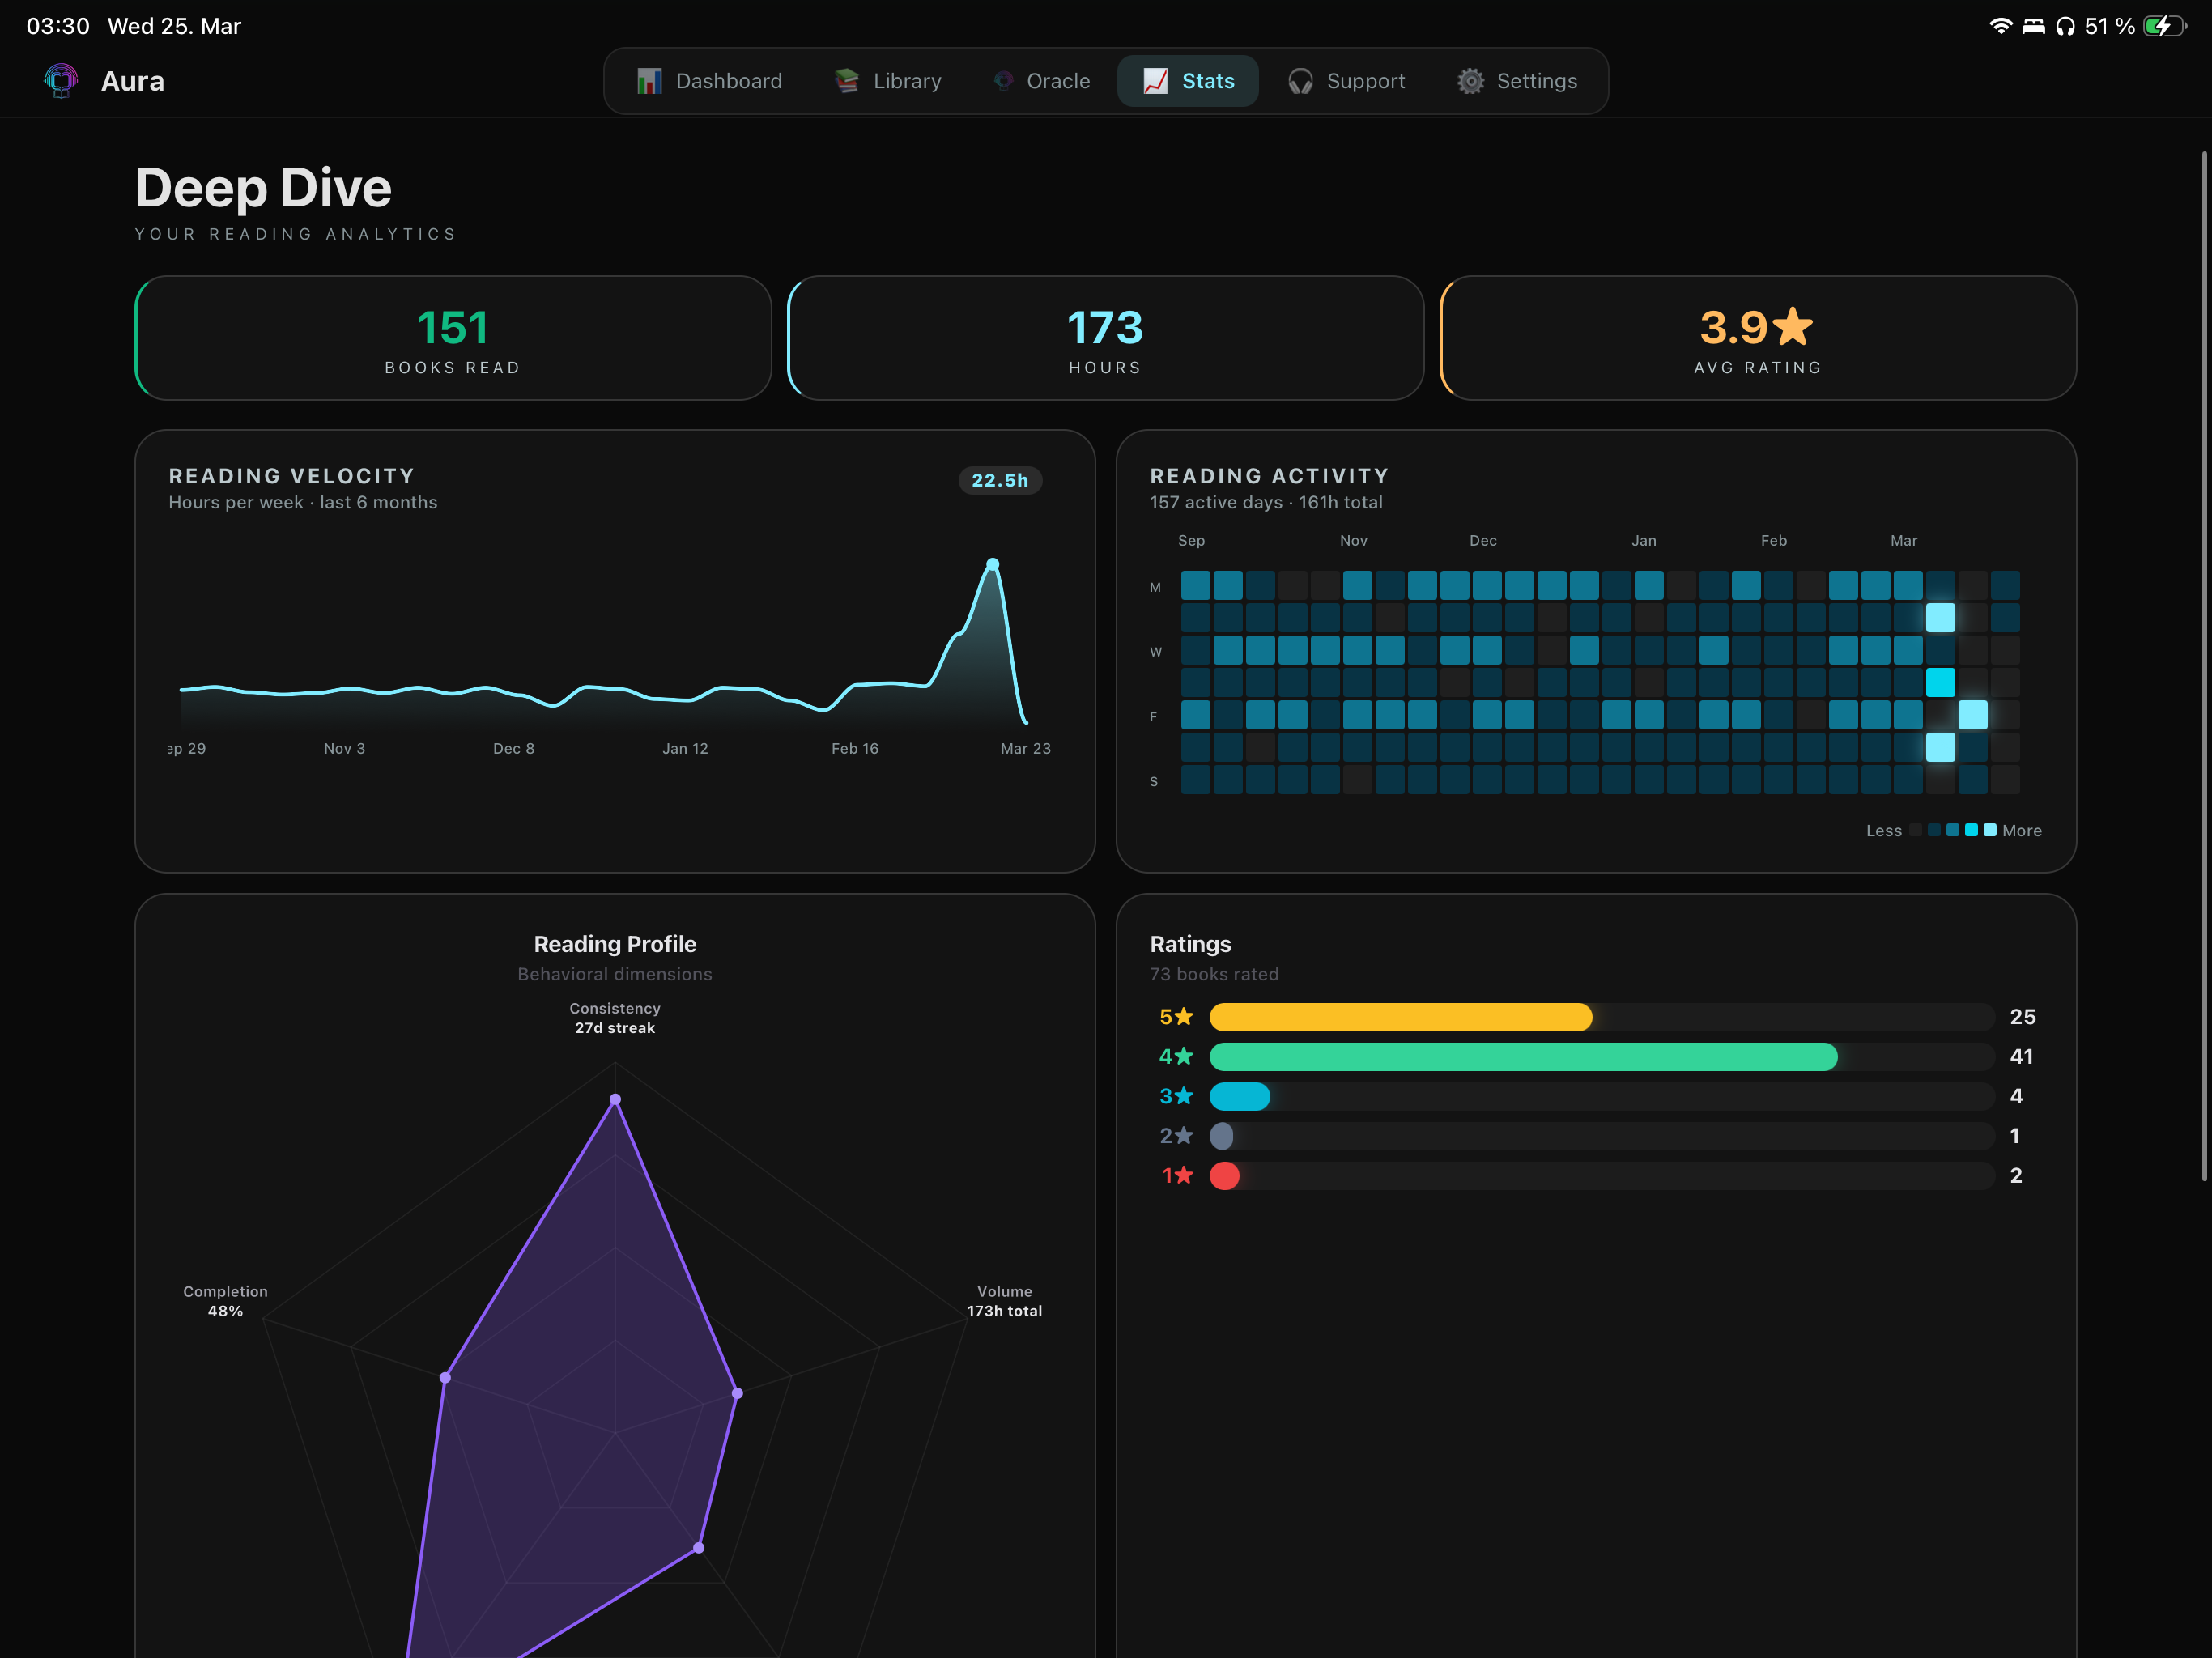Viewport: 2212px width, 1658px height.
Task: Tap the "Nov 3" velocity axis label
Action: 344,748
